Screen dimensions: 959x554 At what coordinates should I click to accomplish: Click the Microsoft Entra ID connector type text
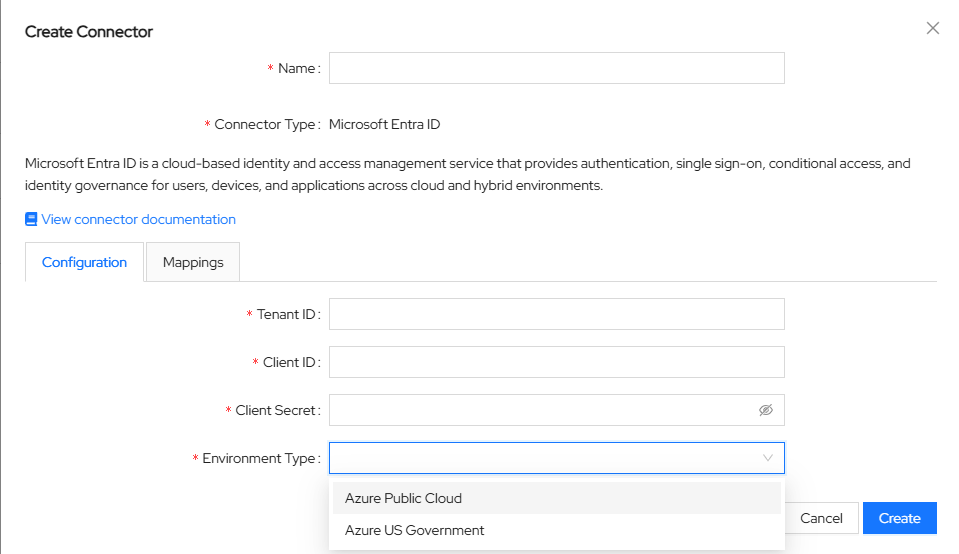pyautogui.click(x=385, y=125)
